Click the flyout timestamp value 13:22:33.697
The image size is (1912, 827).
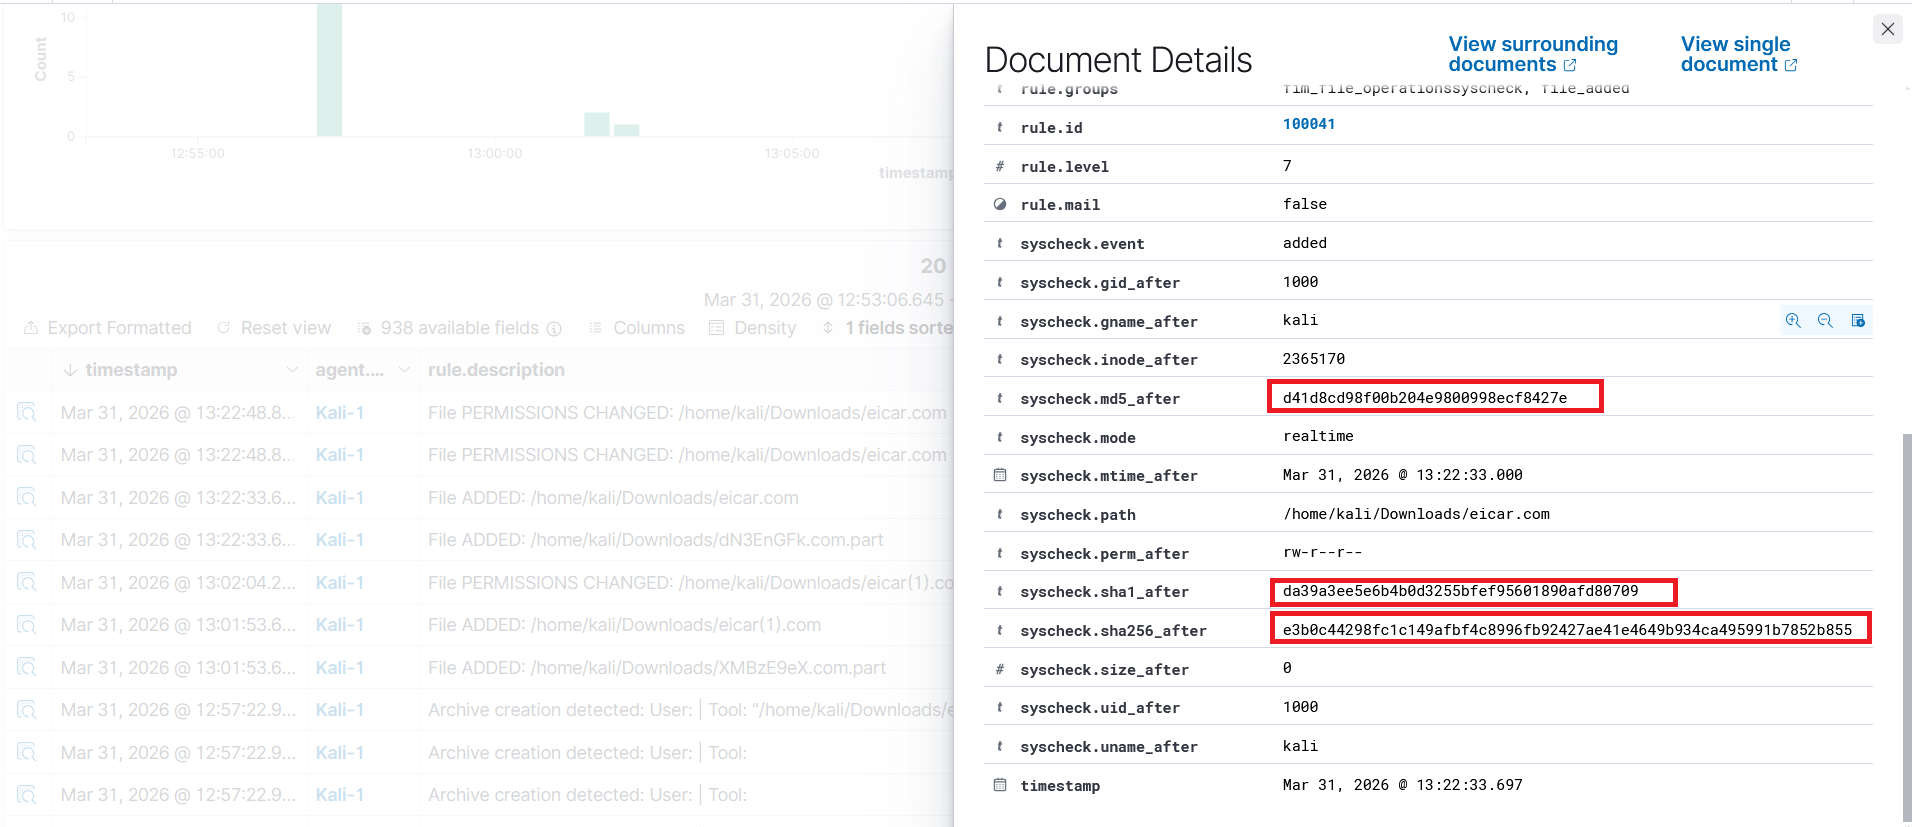coord(1403,785)
